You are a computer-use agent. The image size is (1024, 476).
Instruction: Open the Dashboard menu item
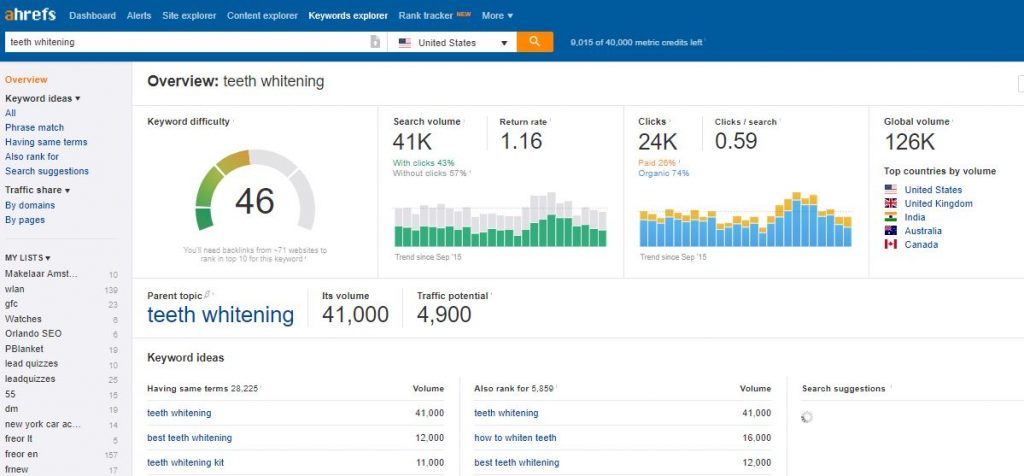(92, 15)
